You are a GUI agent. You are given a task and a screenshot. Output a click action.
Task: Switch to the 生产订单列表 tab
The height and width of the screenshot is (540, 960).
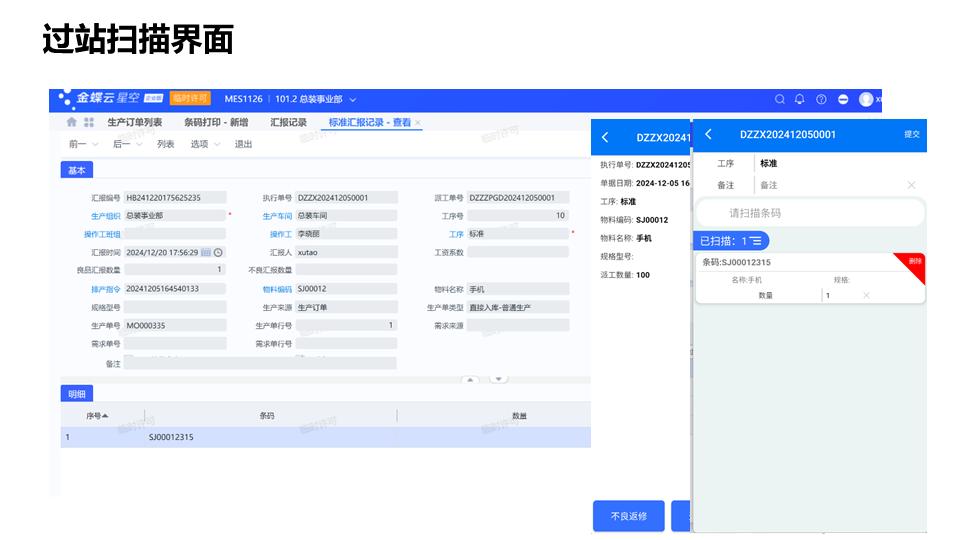click(x=135, y=122)
